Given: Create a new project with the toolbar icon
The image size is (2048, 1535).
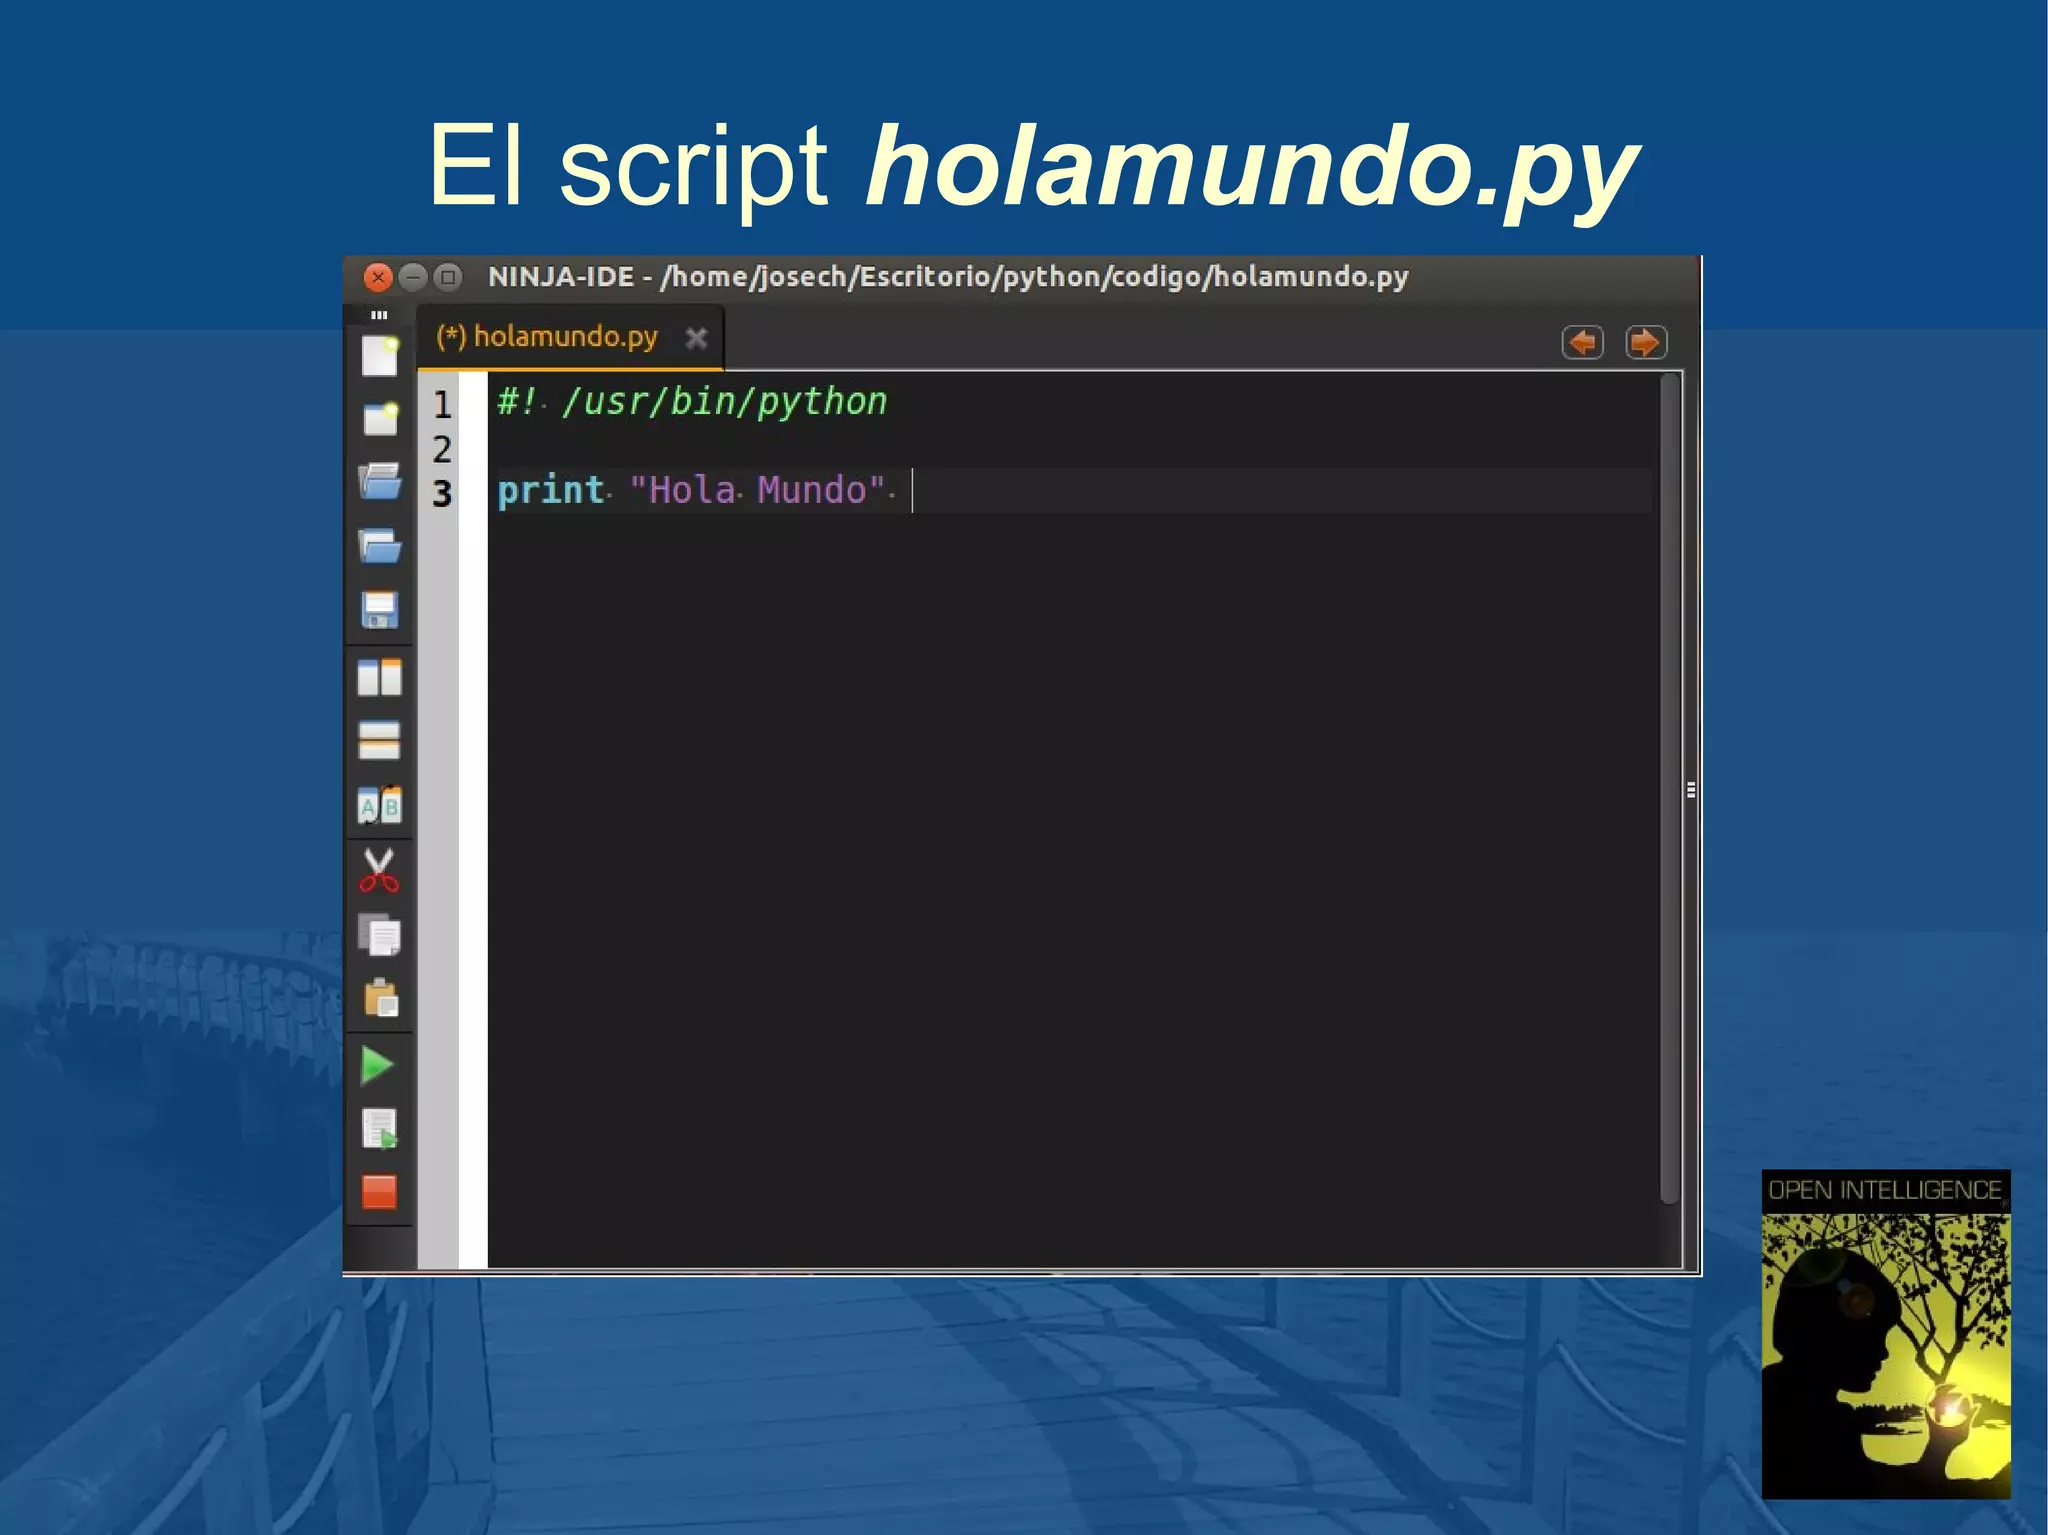Looking at the screenshot, I should (x=380, y=419).
